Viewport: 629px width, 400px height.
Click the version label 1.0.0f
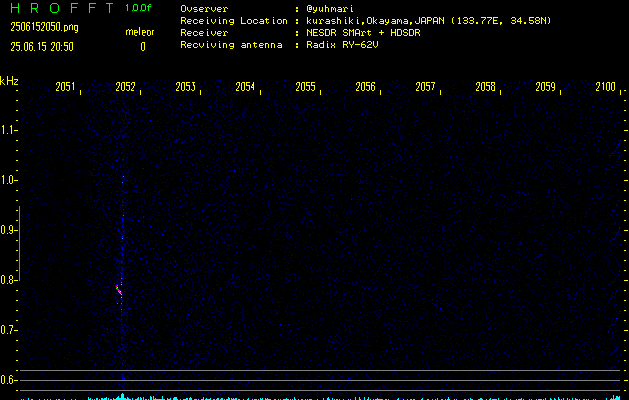[x=138, y=8]
